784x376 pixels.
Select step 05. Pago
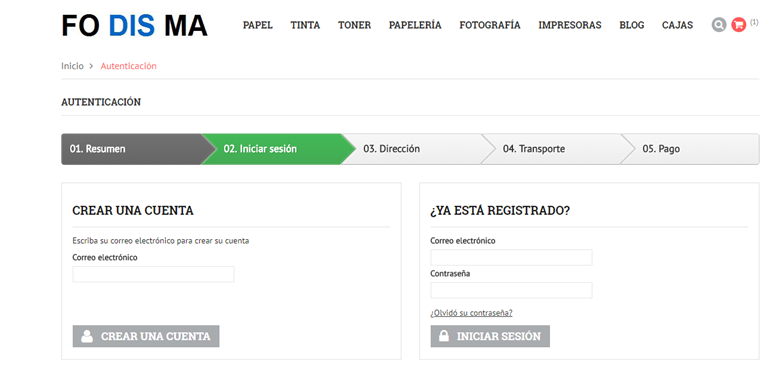point(692,149)
